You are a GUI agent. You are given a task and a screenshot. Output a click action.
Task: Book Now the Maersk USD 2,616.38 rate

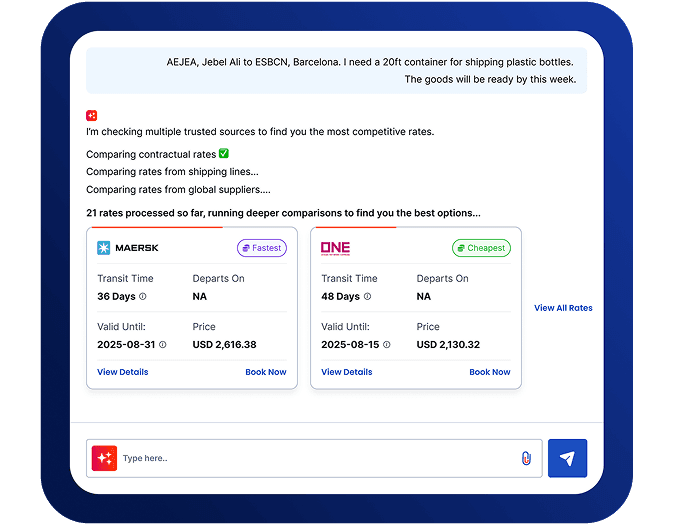point(266,372)
